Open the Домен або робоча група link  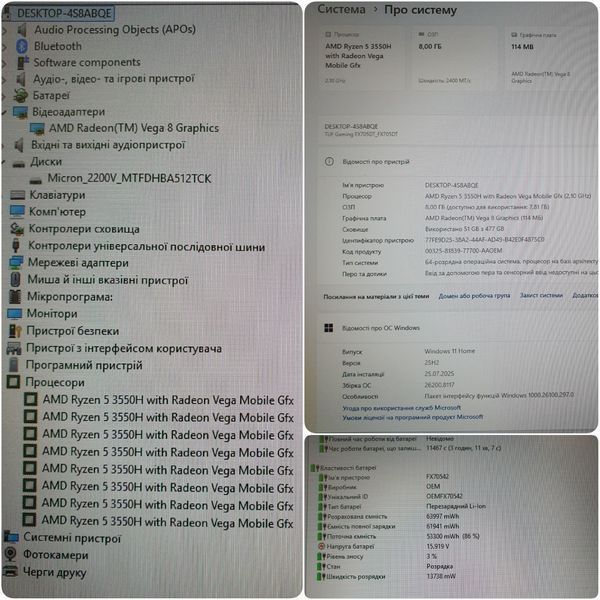tap(474, 296)
